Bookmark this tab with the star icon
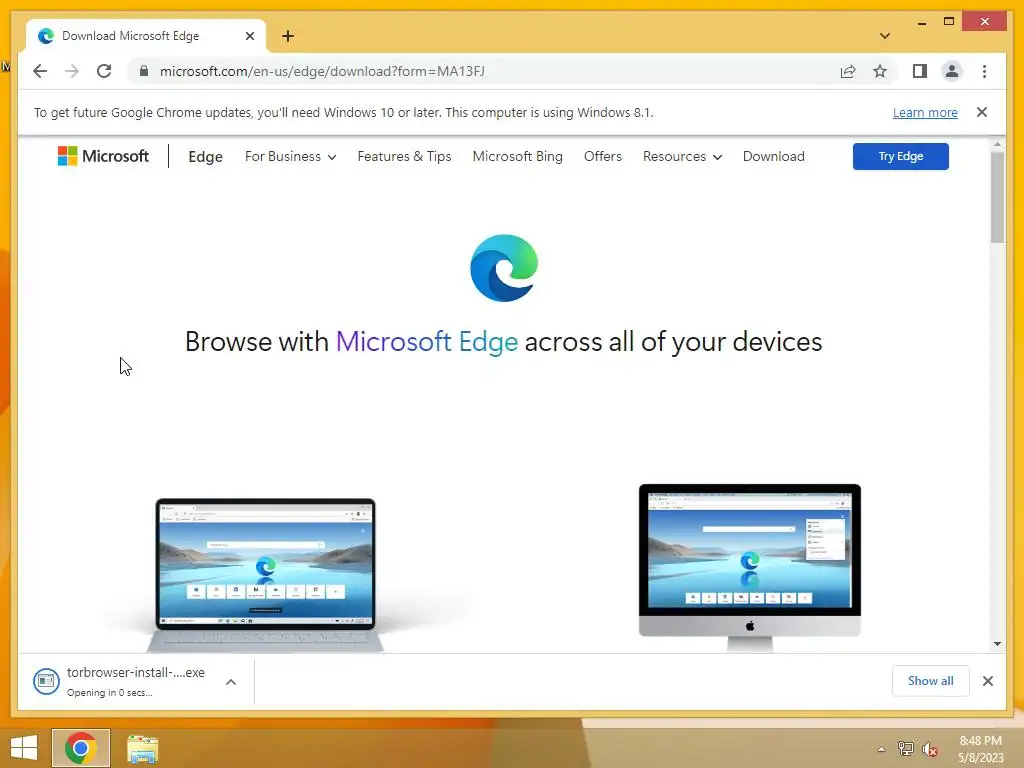Screen dimensions: 1024x768 pyautogui.click(x=880, y=71)
